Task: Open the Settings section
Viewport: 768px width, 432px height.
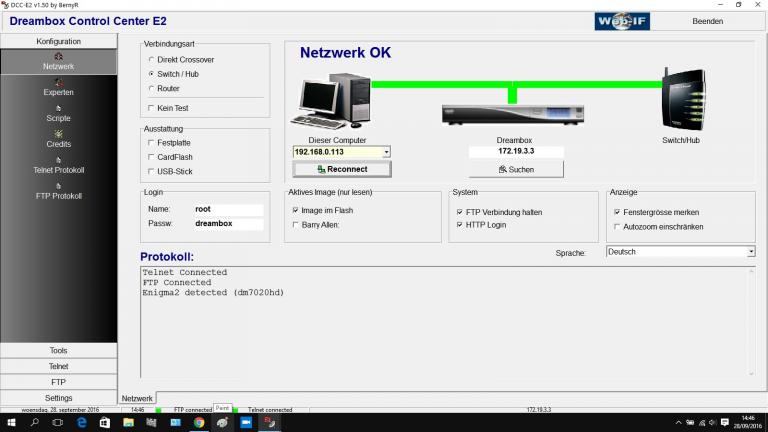Action: (x=58, y=398)
